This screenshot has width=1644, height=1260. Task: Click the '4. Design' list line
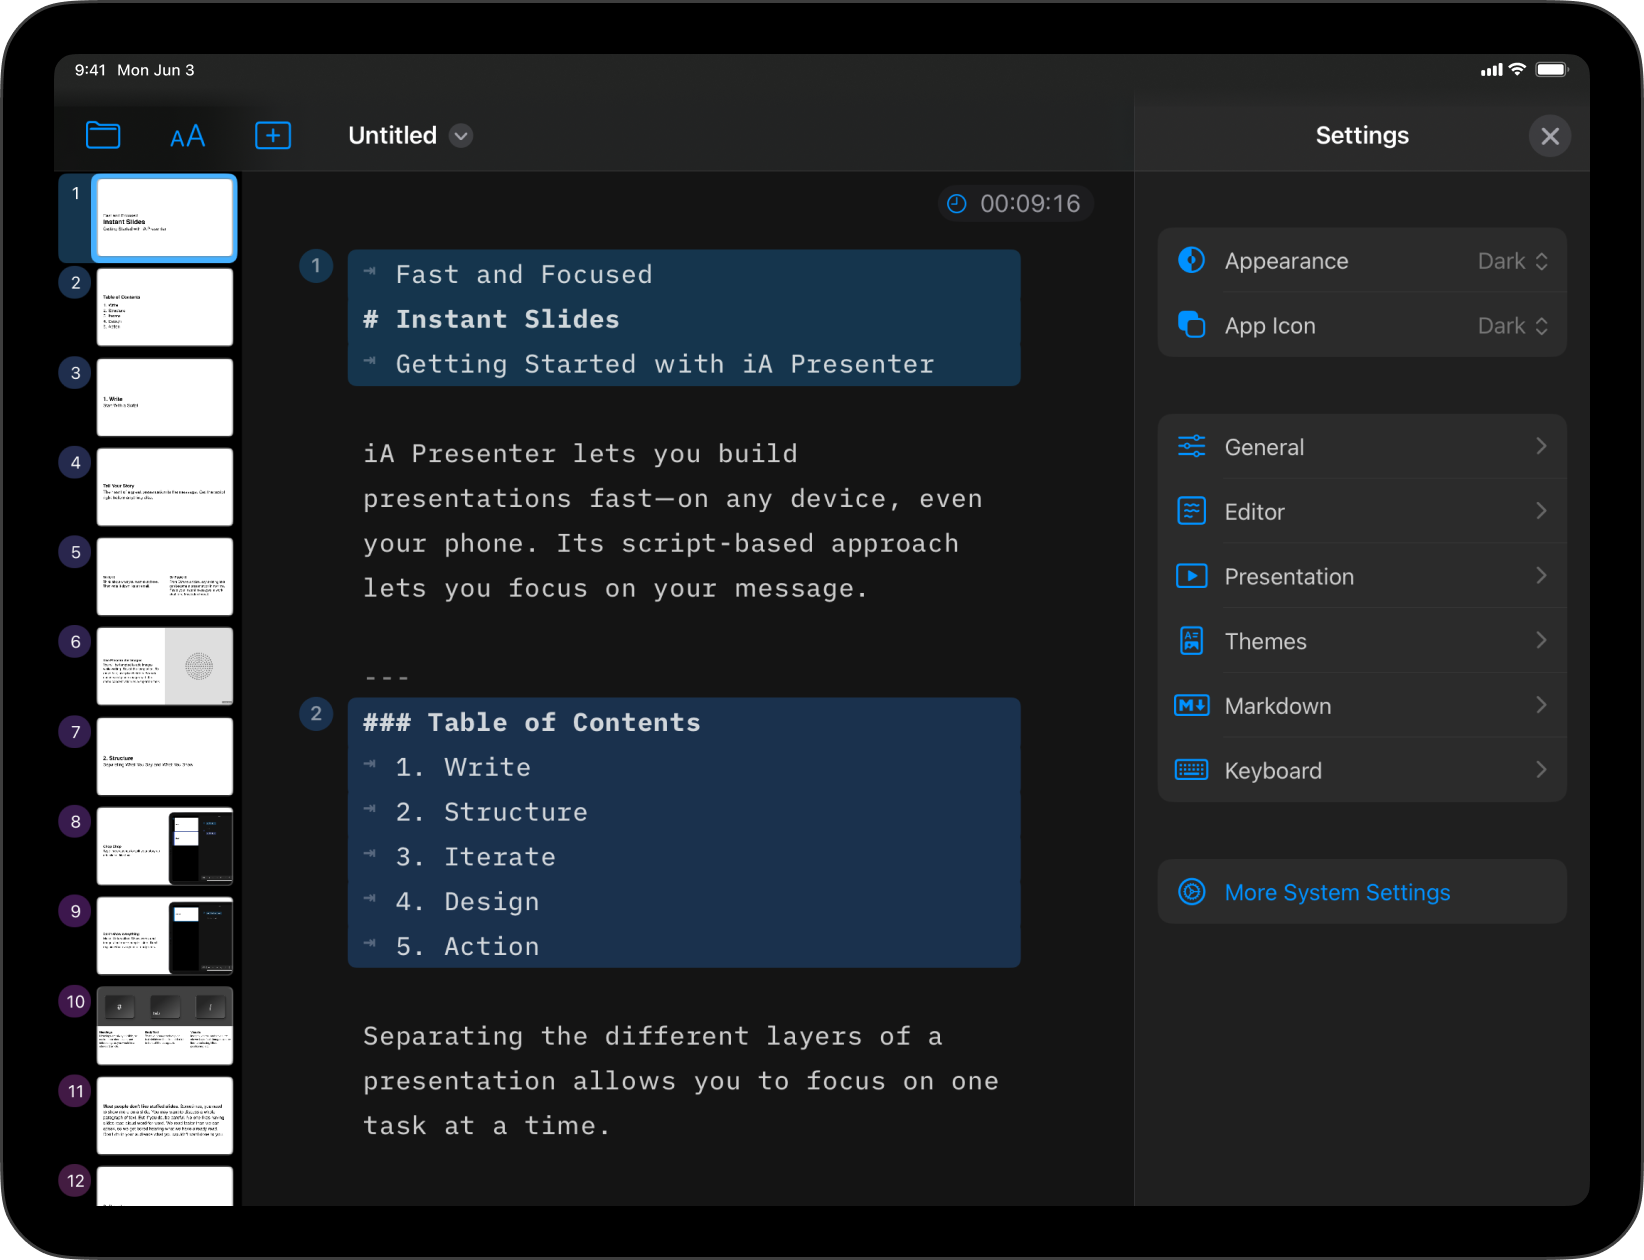coord(467,902)
